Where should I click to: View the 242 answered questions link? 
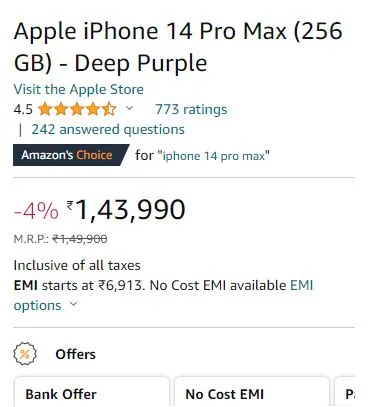click(108, 129)
